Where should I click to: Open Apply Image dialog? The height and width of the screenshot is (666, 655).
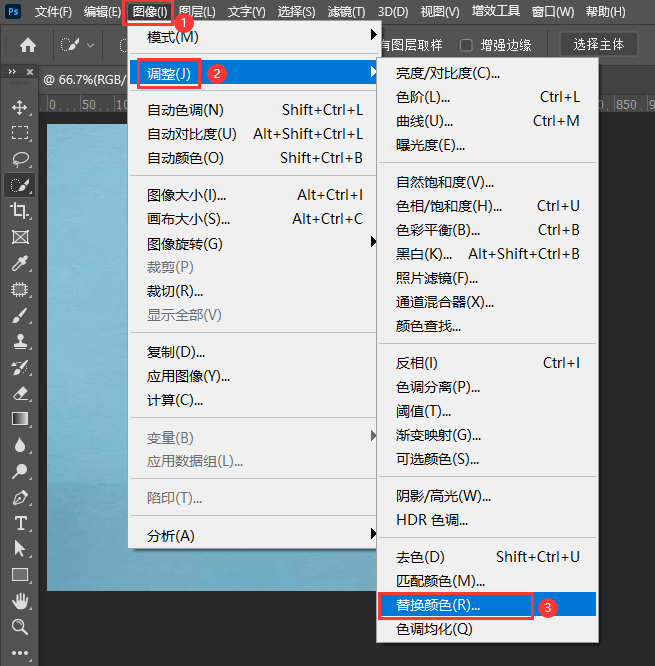[254, 376]
